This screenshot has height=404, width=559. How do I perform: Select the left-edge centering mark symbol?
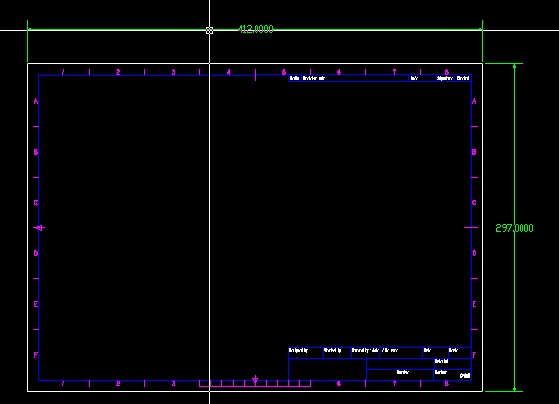(40, 227)
